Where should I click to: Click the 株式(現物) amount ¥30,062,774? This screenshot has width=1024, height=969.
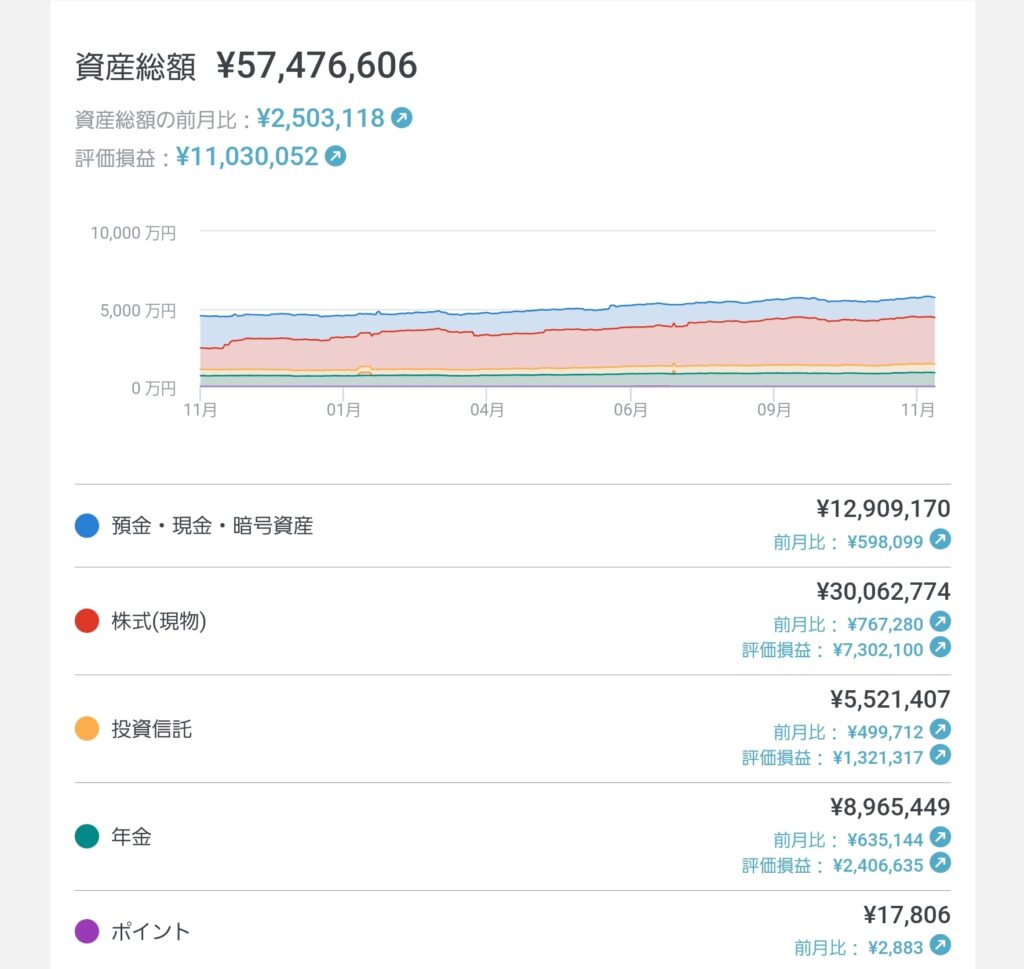tap(883, 592)
